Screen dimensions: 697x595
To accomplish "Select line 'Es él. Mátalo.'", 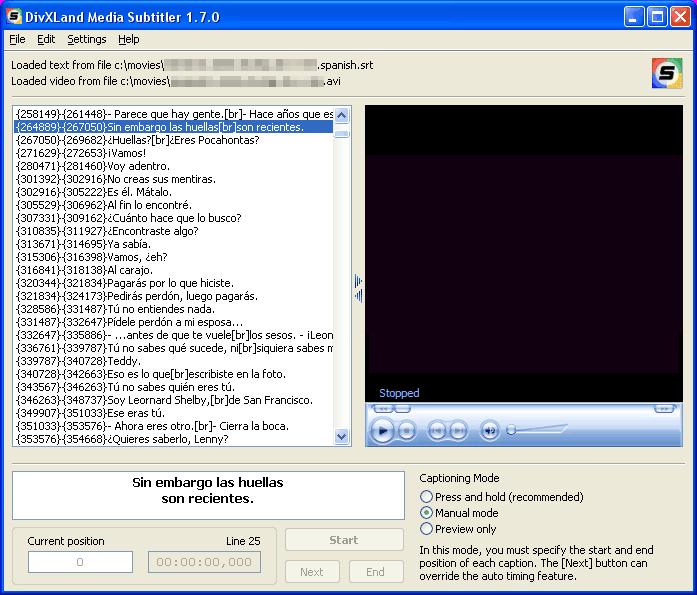I will pos(174,192).
